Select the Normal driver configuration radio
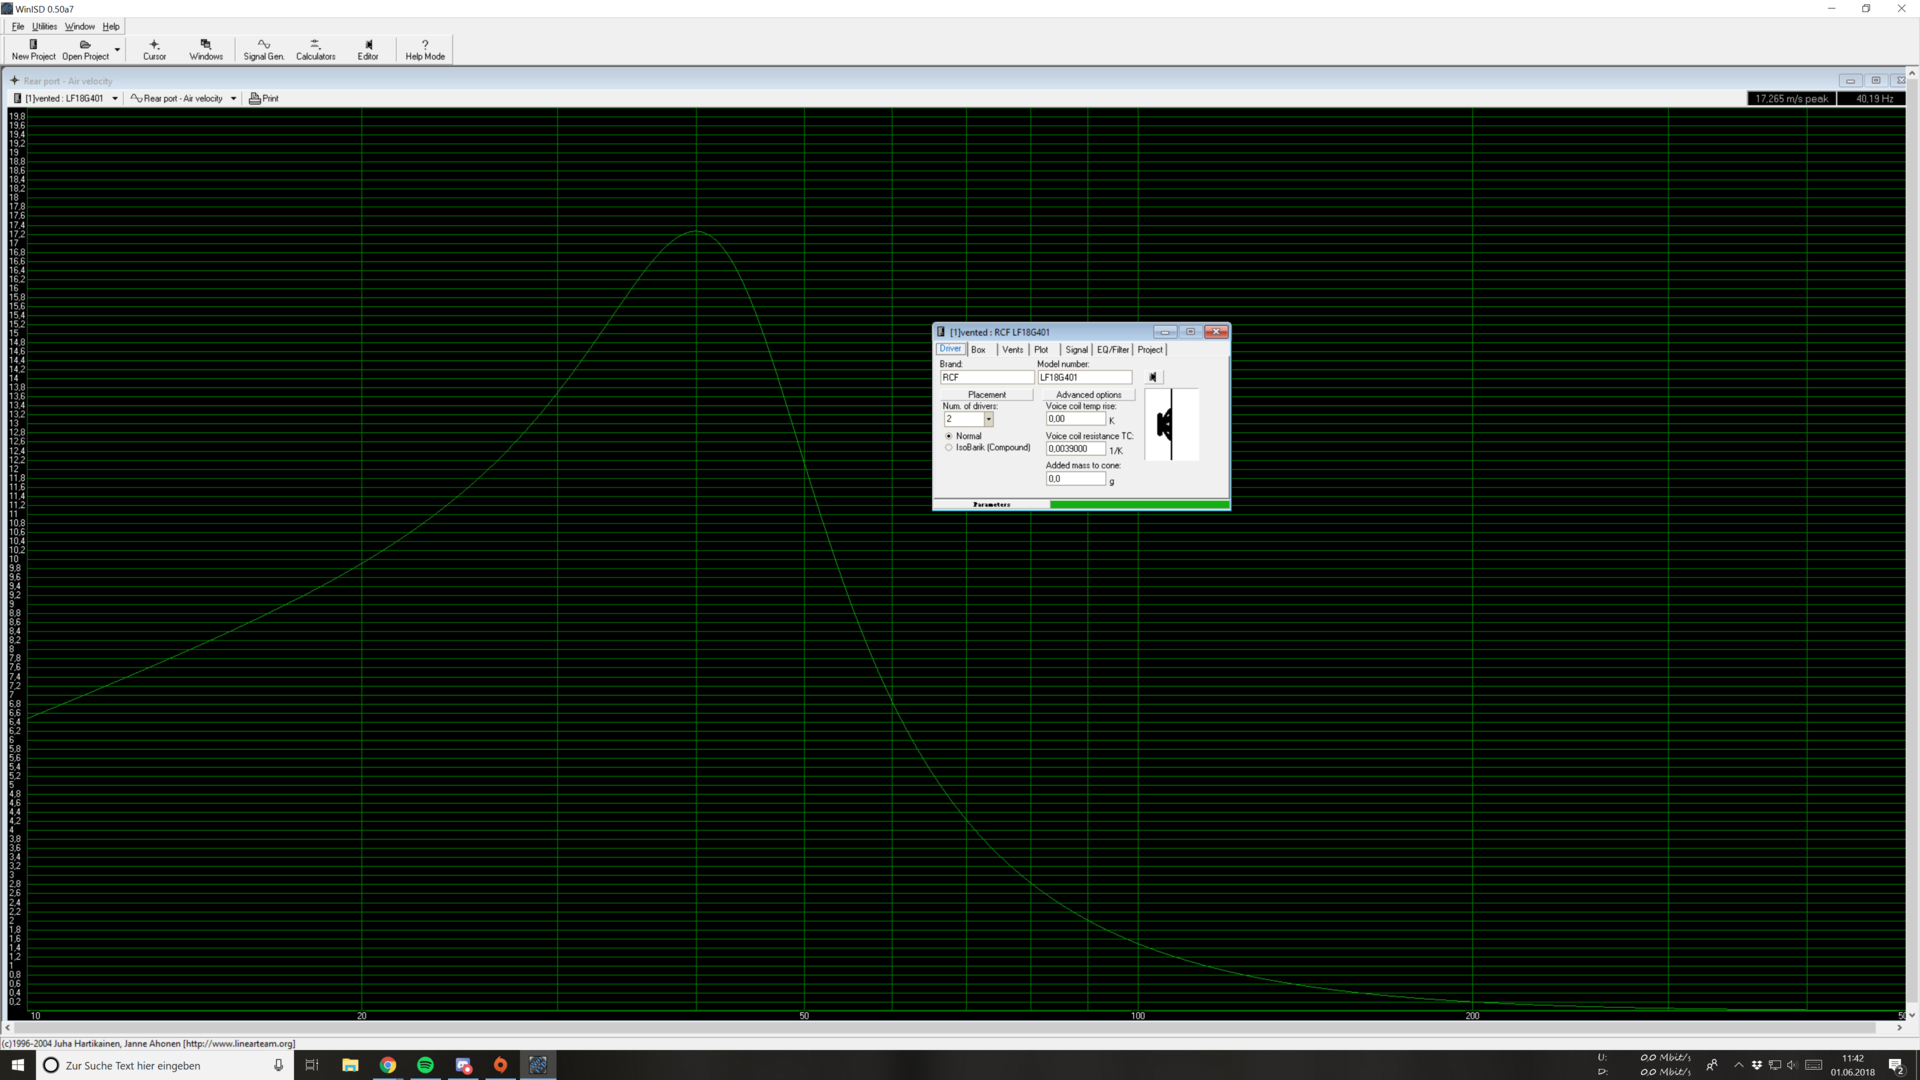This screenshot has width=1920, height=1080. (949, 436)
